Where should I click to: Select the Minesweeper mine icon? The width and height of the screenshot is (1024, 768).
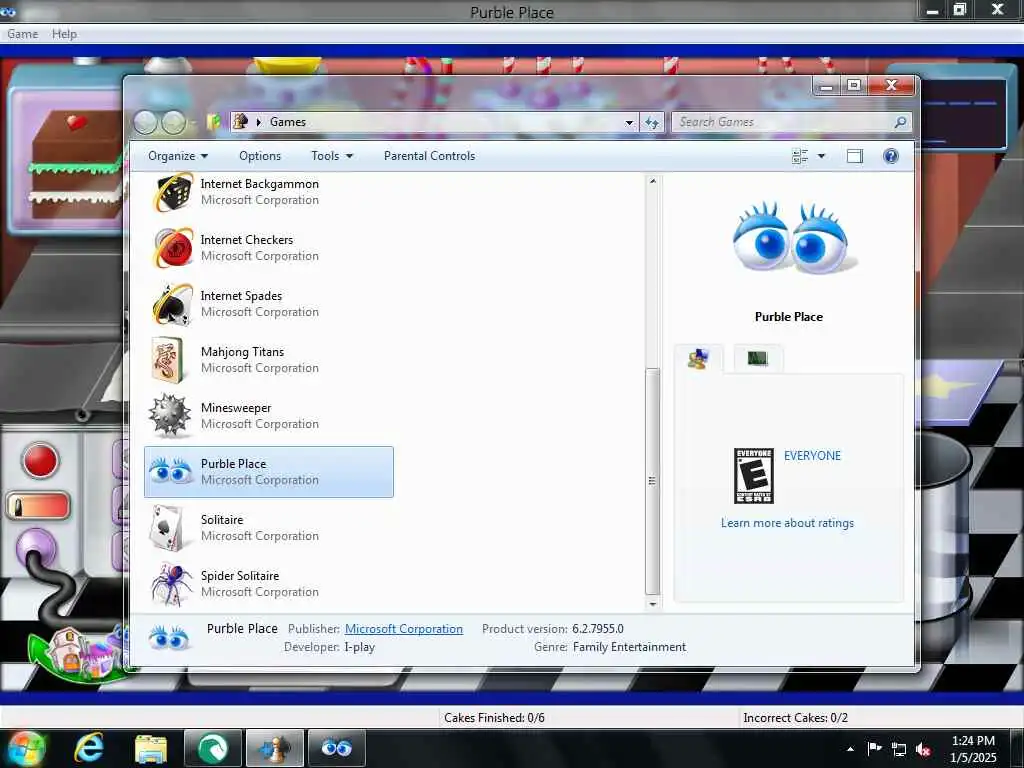click(170, 415)
